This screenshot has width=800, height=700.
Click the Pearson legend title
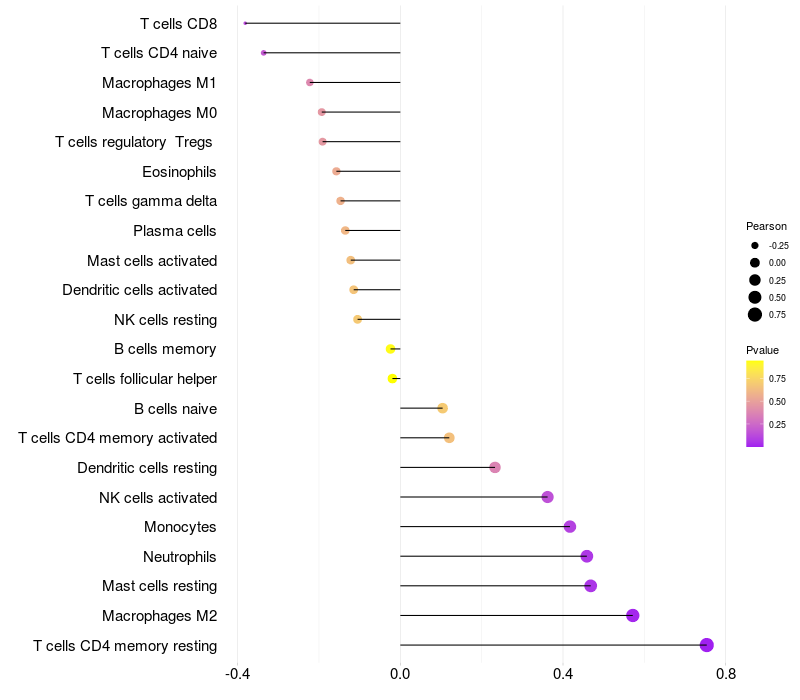click(x=766, y=226)
